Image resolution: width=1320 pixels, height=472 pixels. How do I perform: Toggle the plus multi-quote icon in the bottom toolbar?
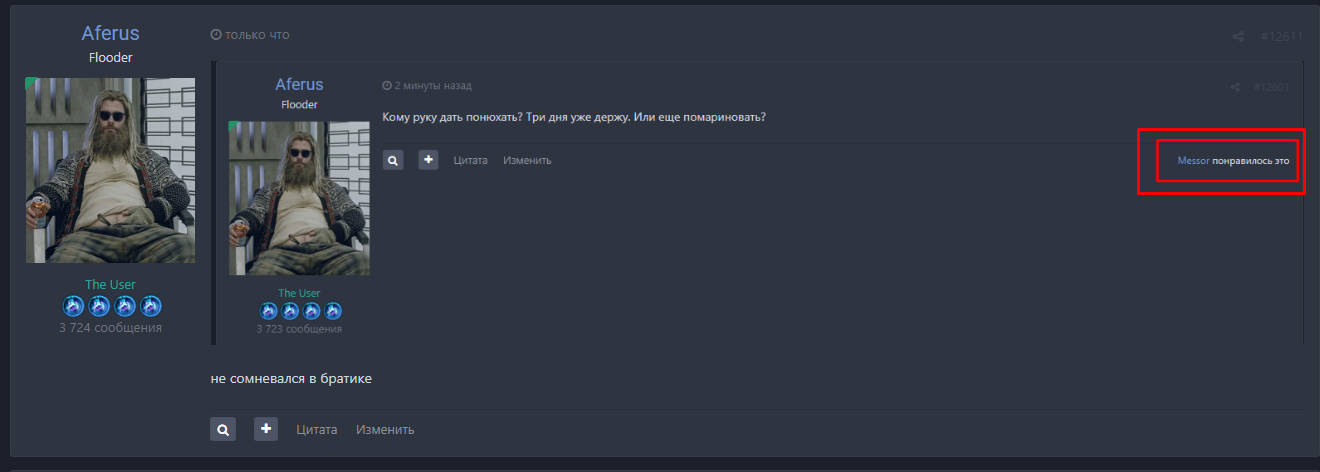265,429
